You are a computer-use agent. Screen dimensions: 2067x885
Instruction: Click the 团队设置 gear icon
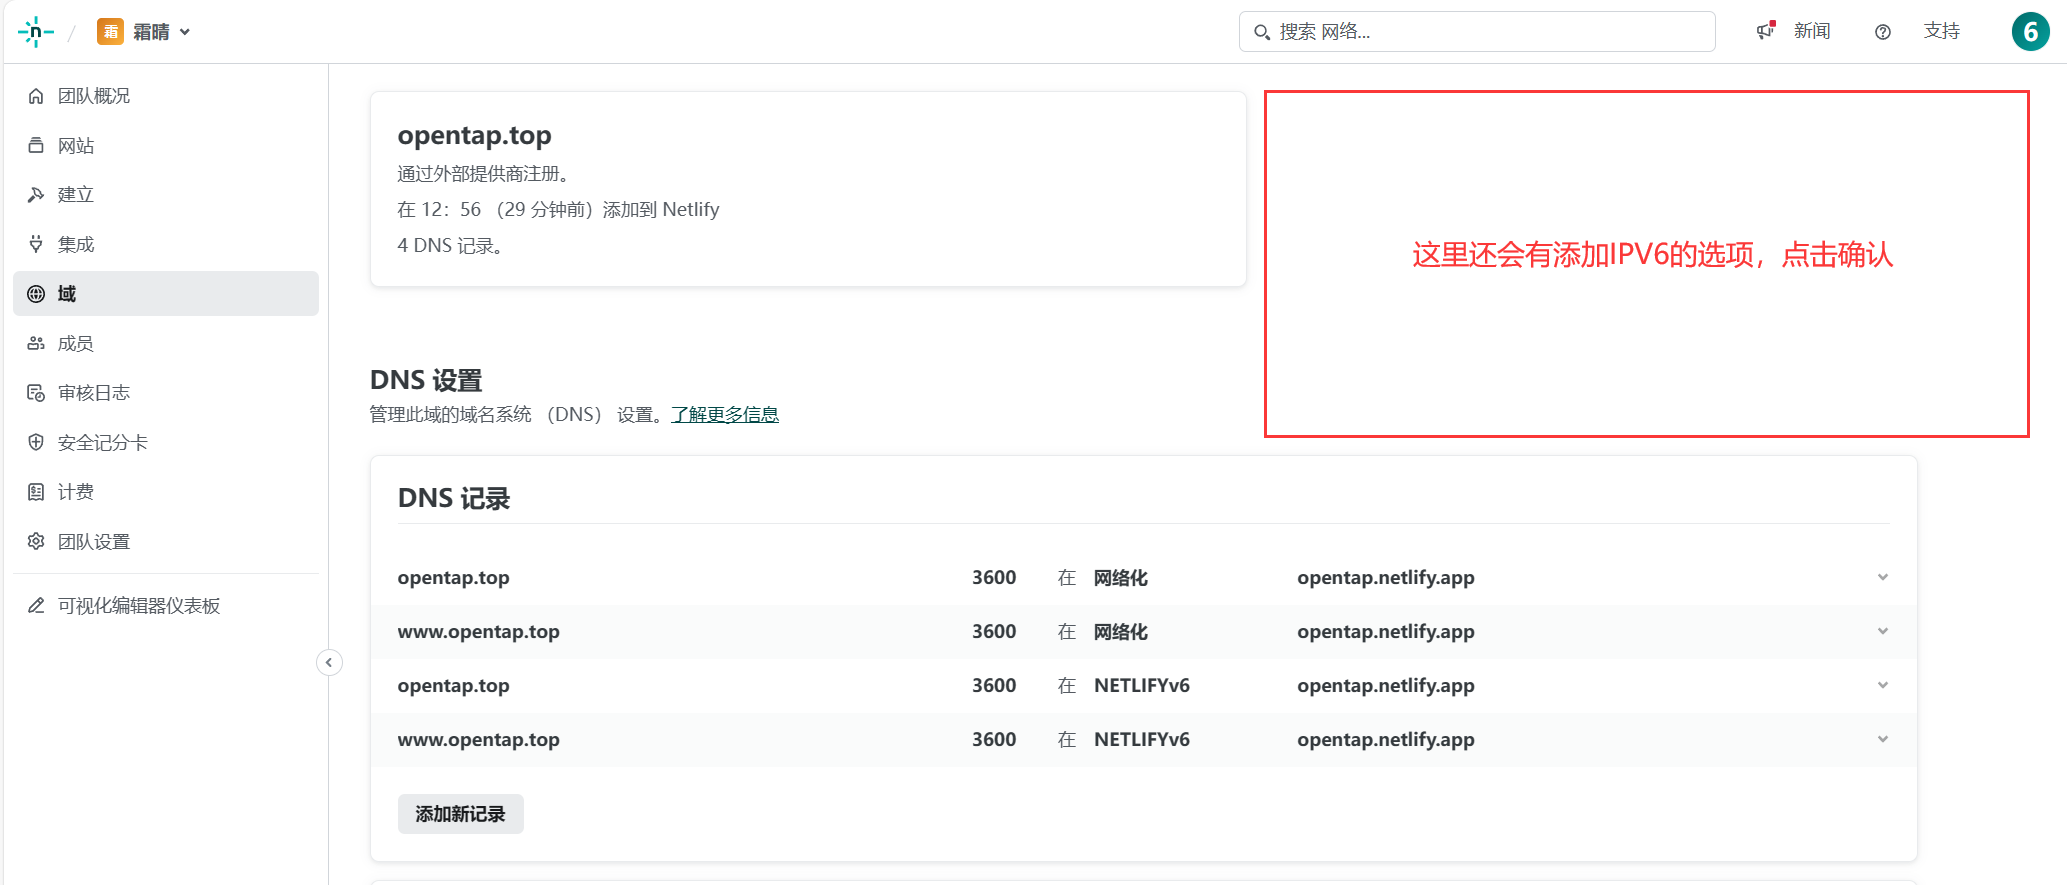click(x=36, y=541)
